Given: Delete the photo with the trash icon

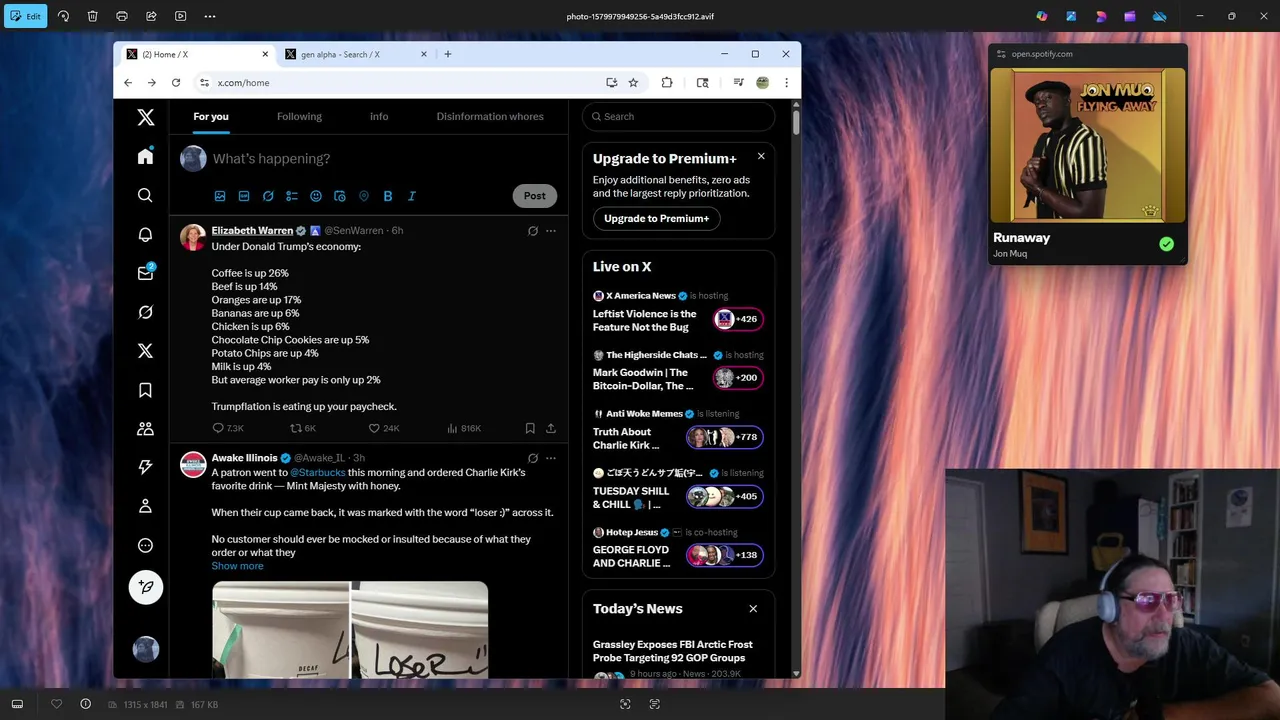Looking at the screenshot, I should coord(93,16).
